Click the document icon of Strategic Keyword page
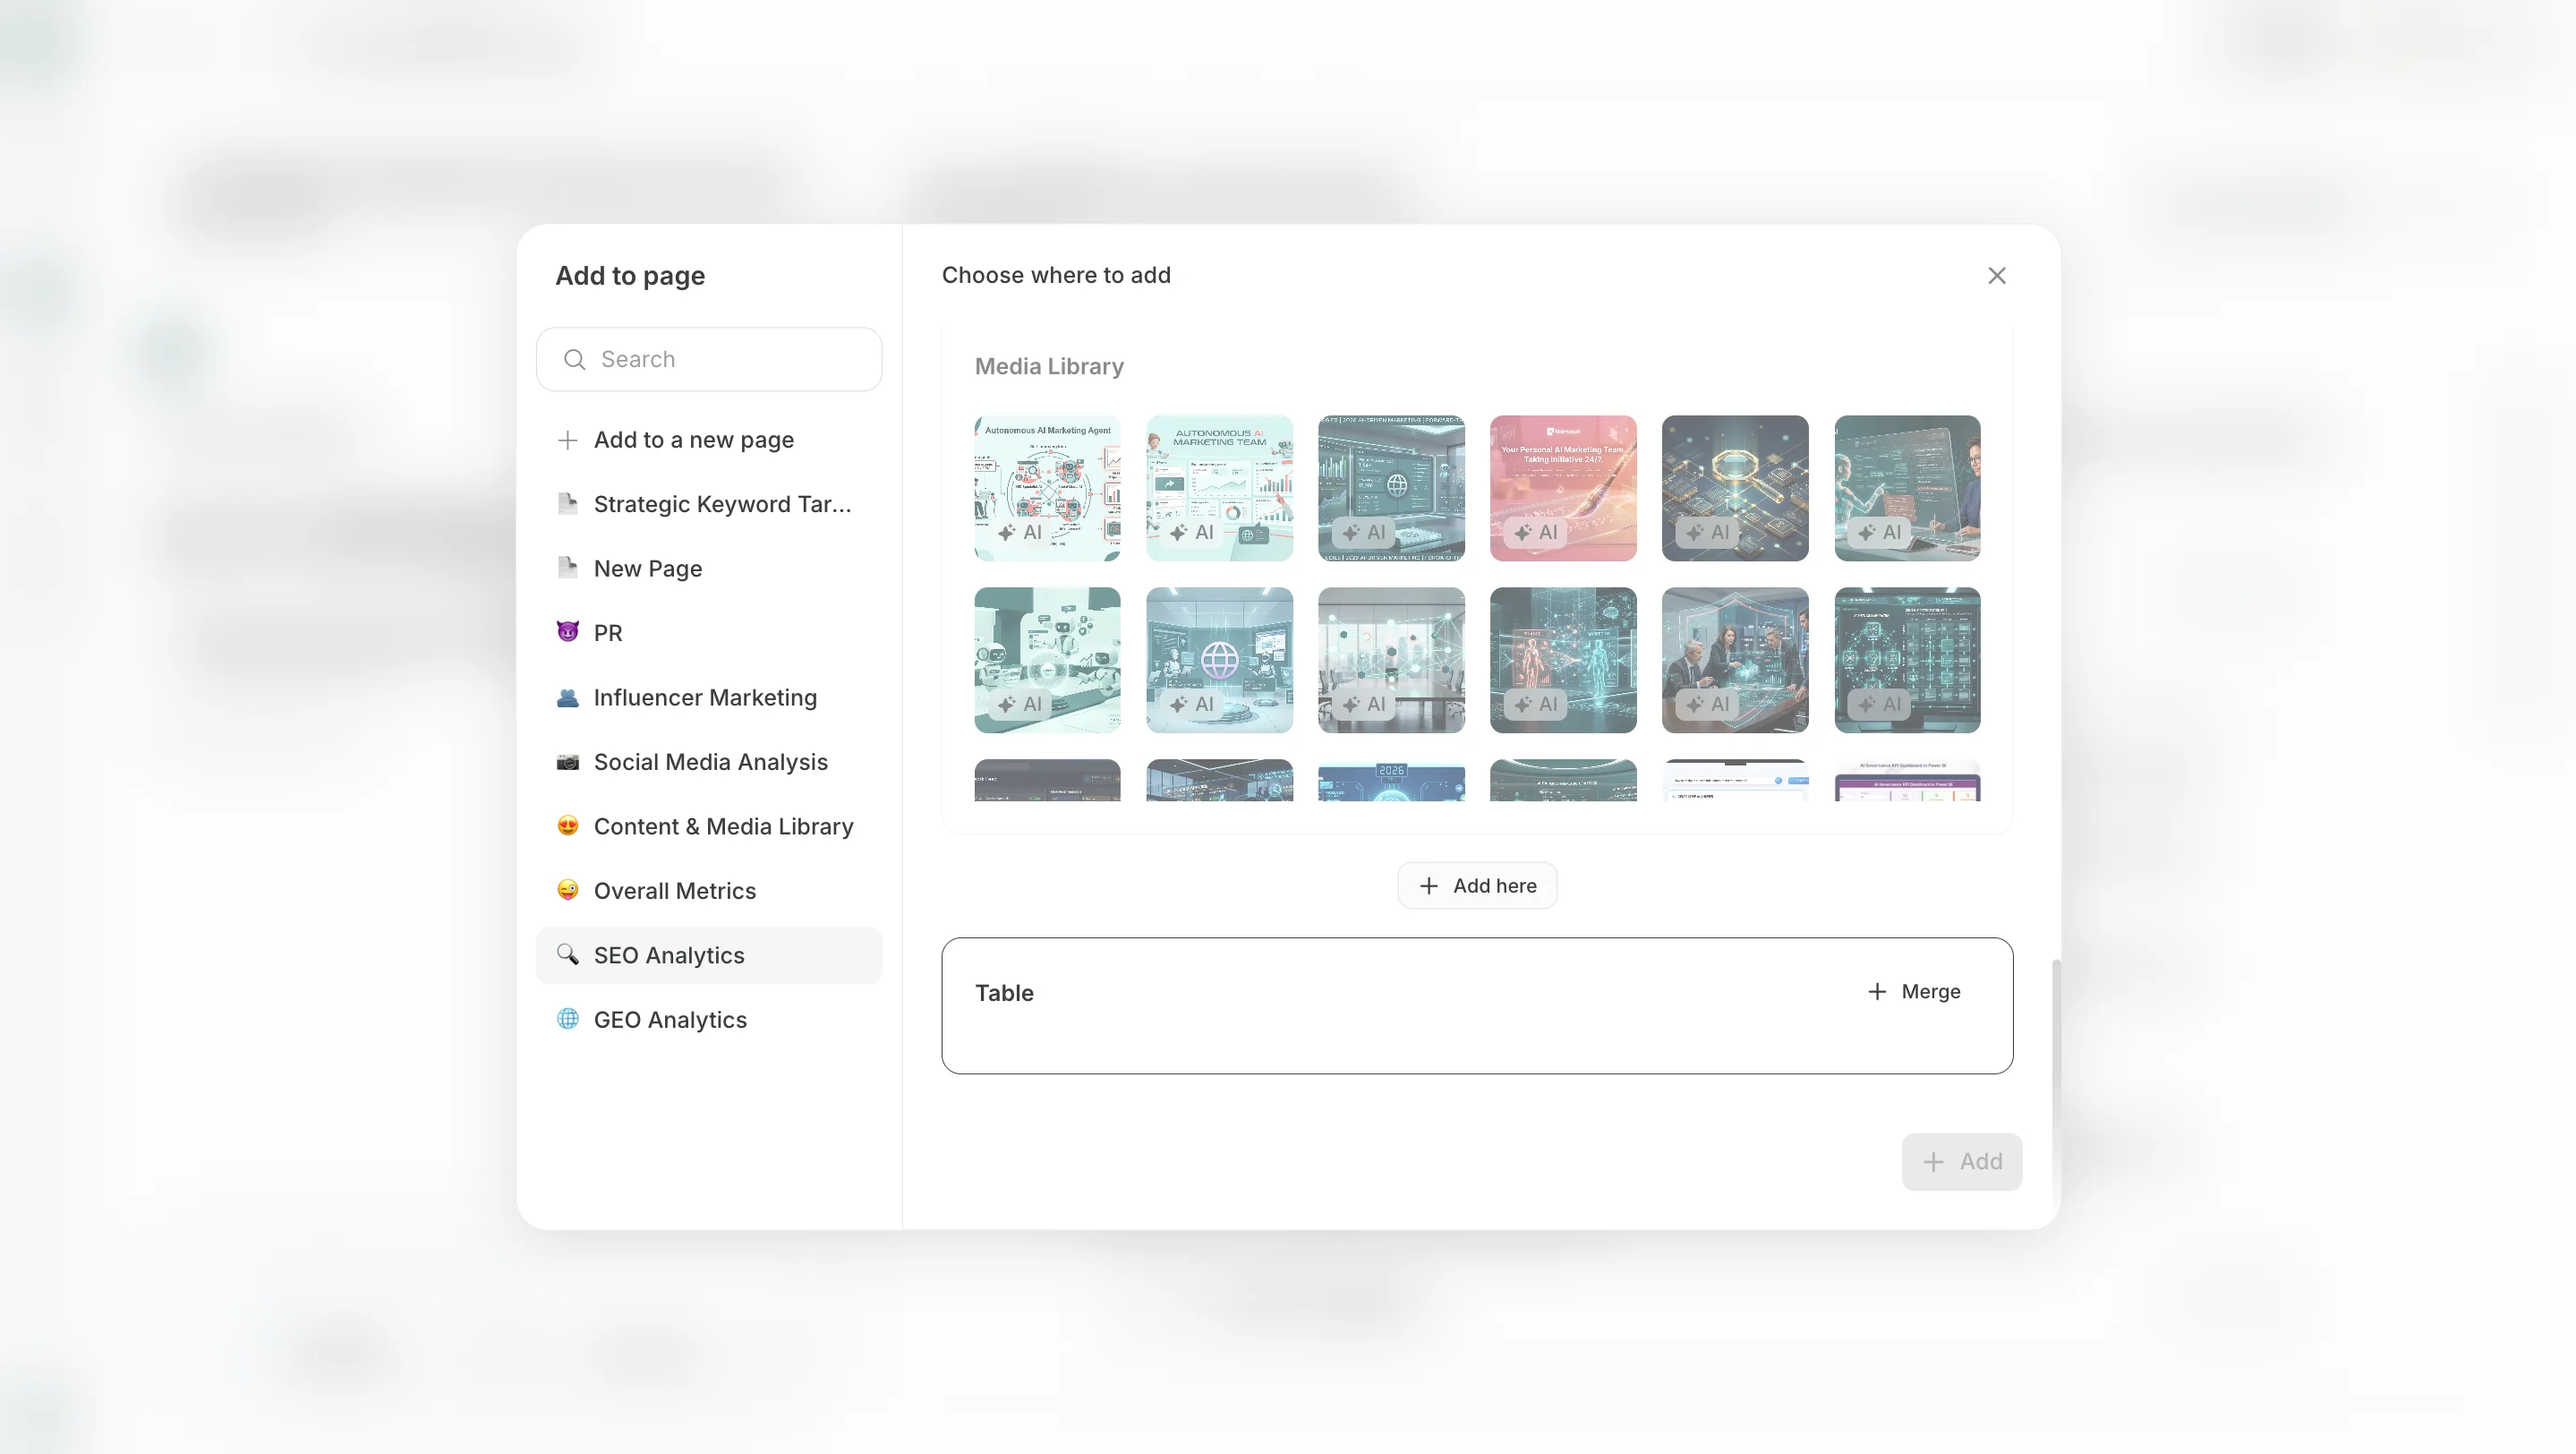 click(567, 503)
